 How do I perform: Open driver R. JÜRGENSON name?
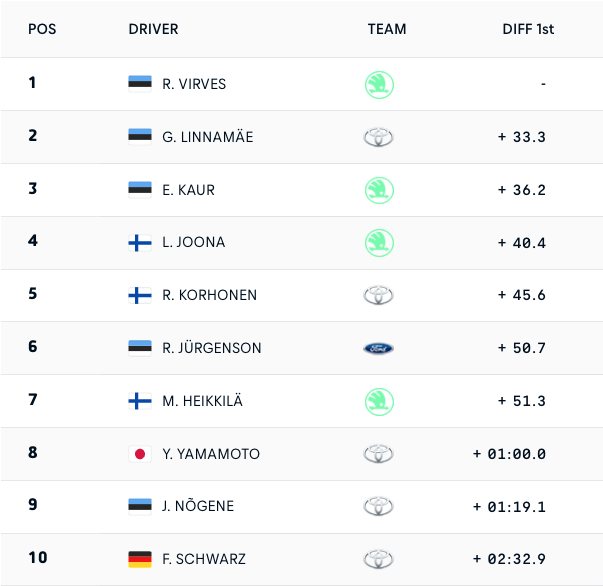(211, 348)
